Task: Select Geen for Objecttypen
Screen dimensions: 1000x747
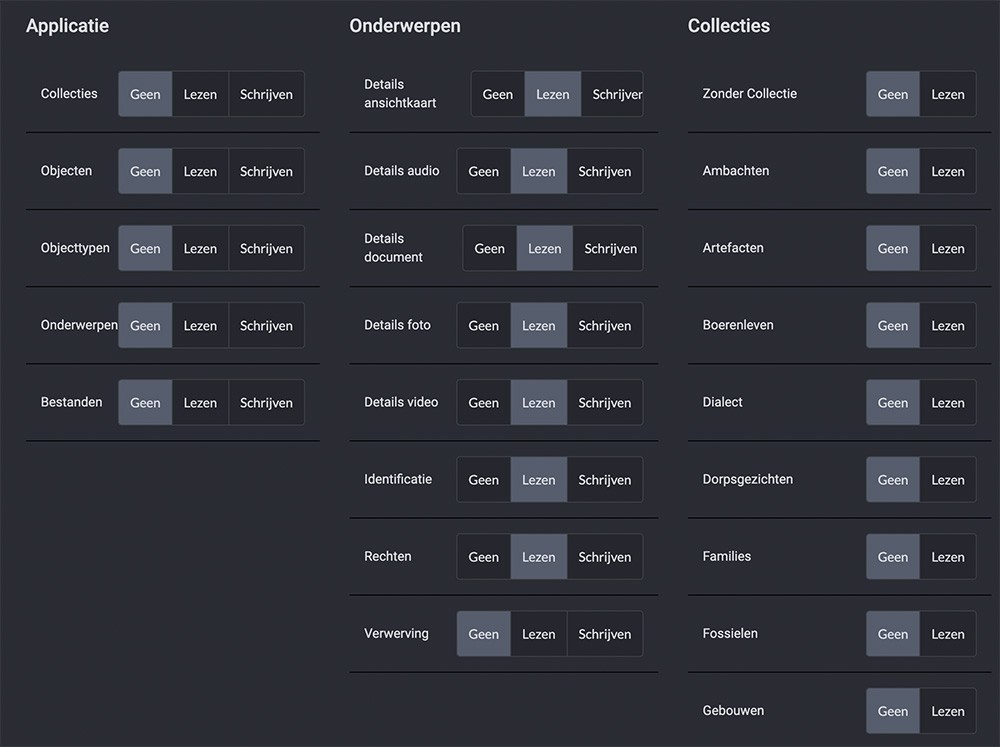Action: click(x=145, y=248)
